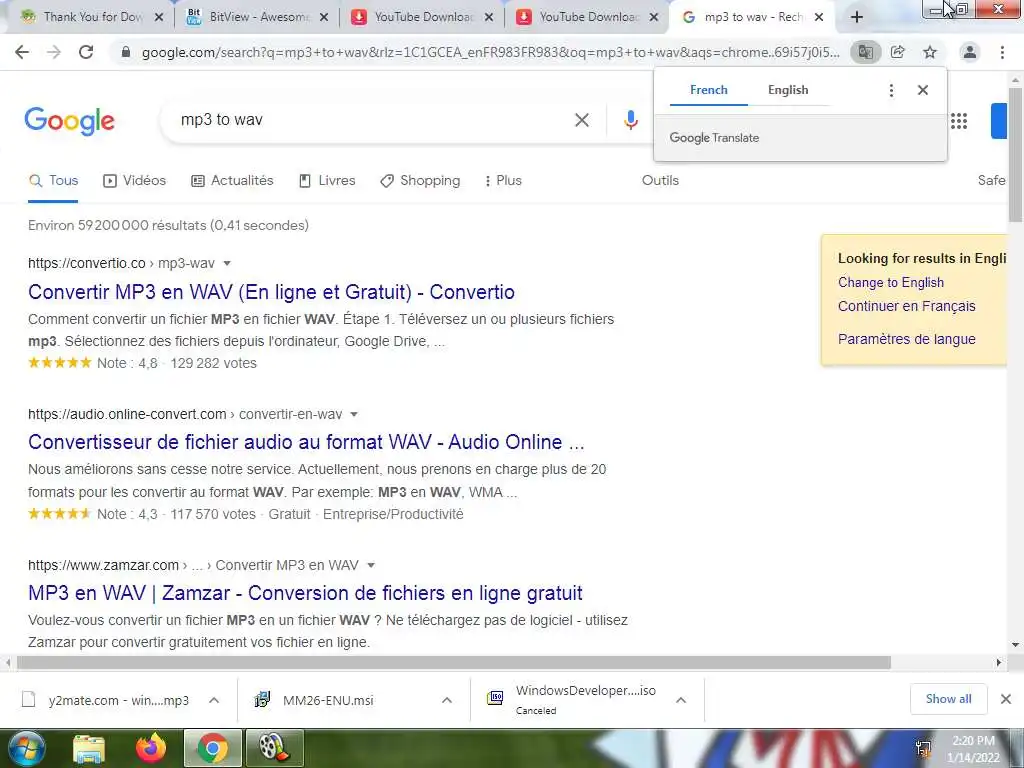Open the Windows Start menu
The height and width of the screenshot is (768, 1024).
(26, 748)
